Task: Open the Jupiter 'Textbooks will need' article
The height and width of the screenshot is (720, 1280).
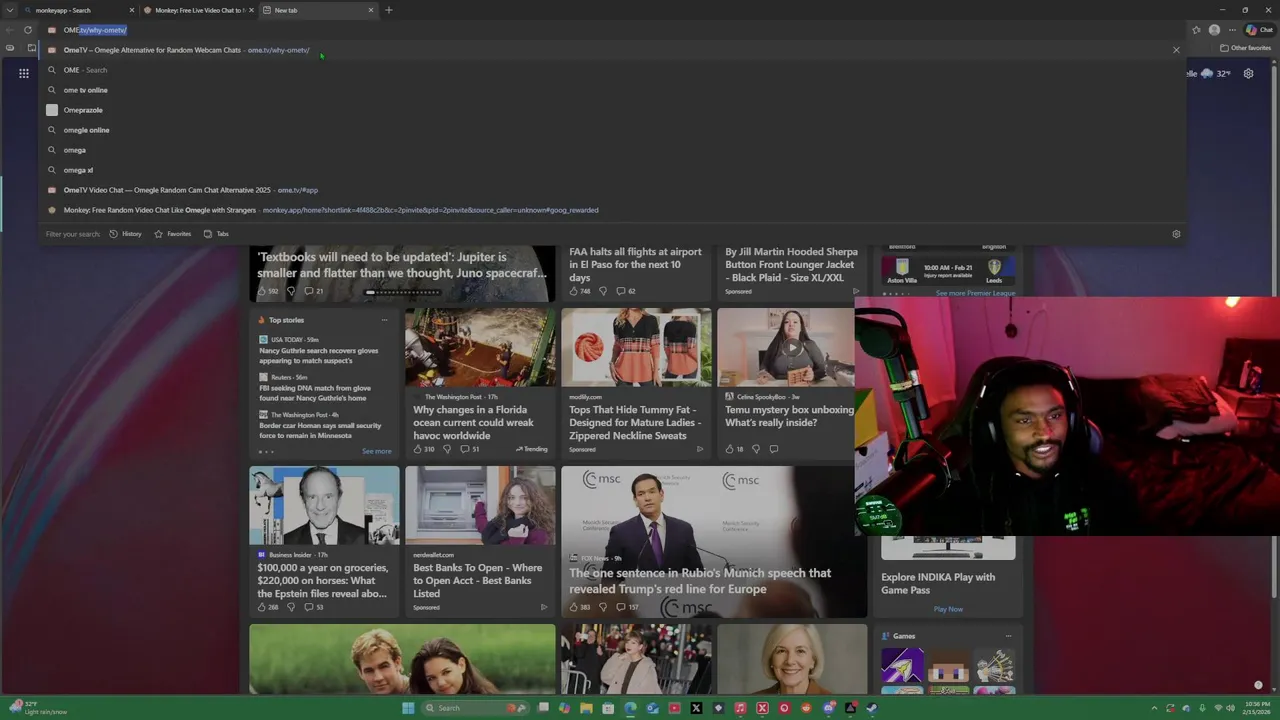Action: tap(401, 265)
